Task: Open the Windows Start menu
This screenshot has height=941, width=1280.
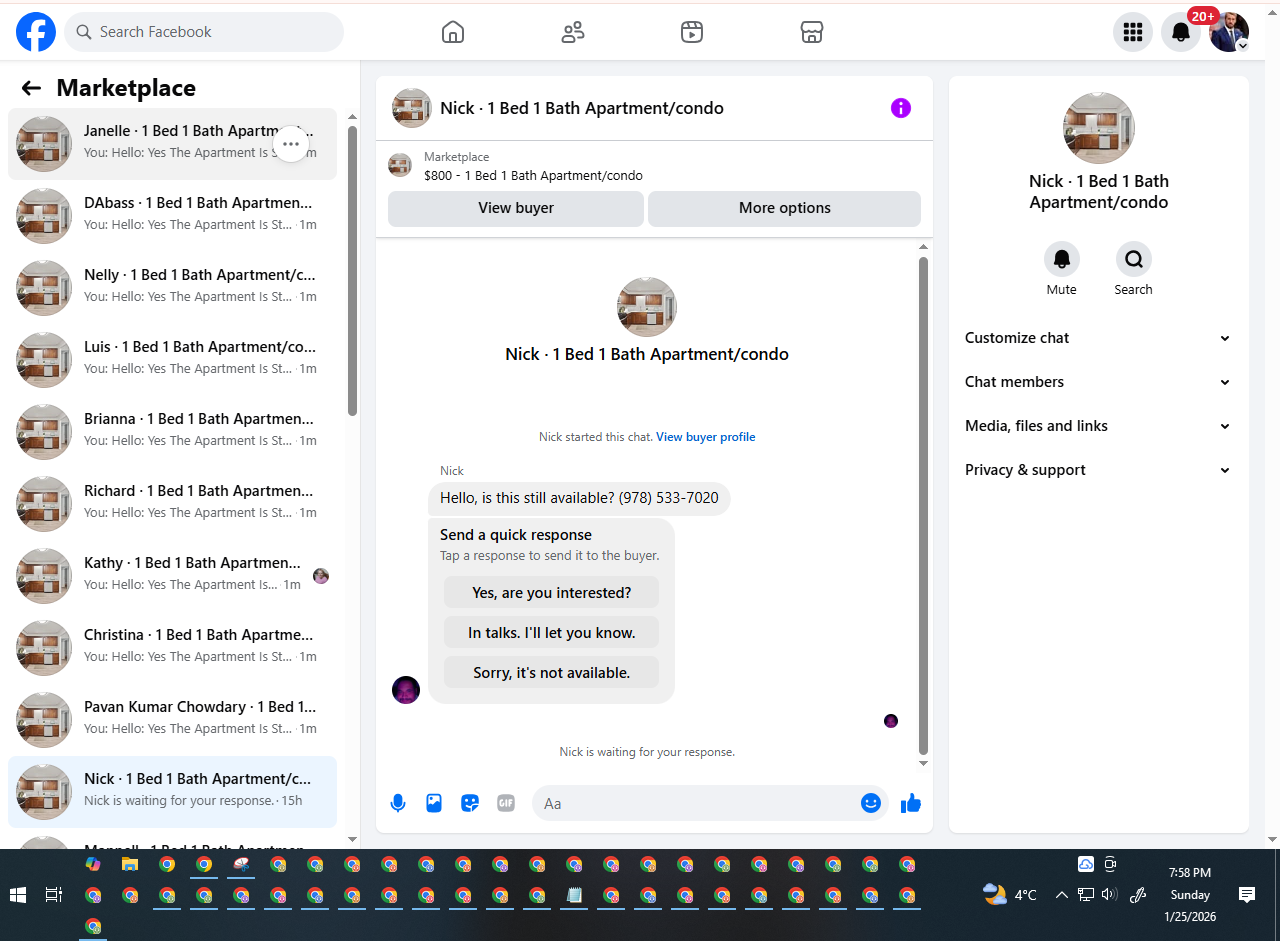Action: point(18,895)
